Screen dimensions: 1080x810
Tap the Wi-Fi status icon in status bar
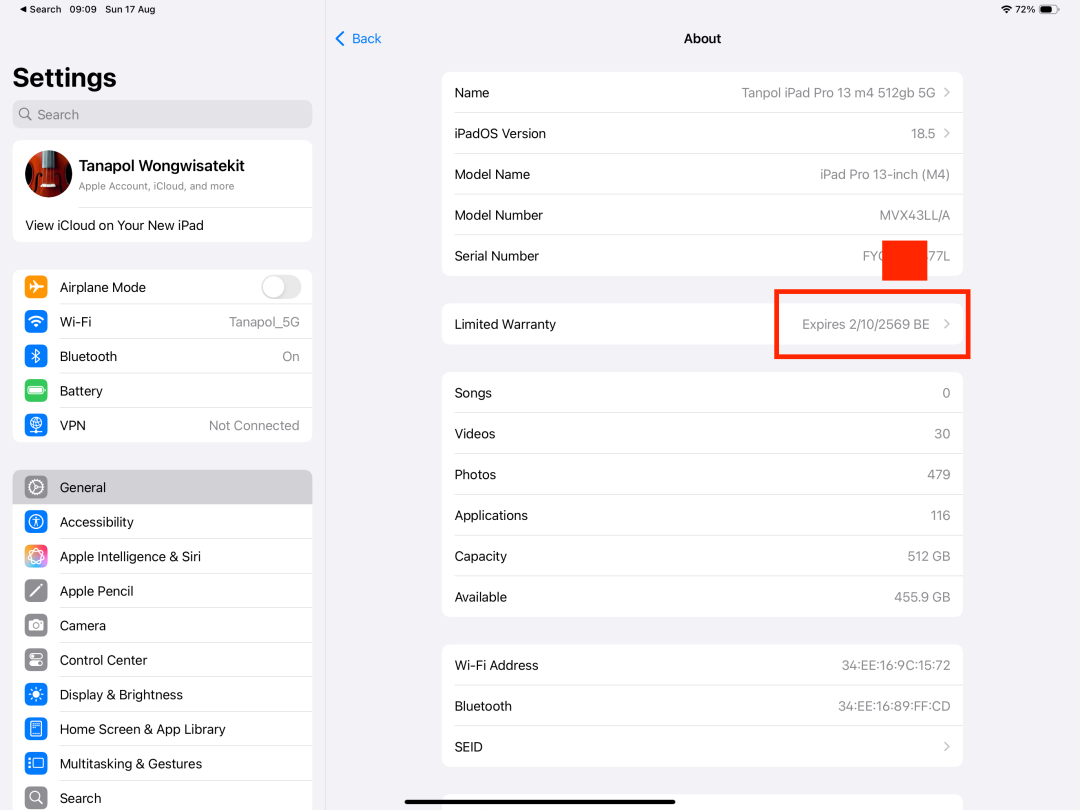coord(1006,9)
